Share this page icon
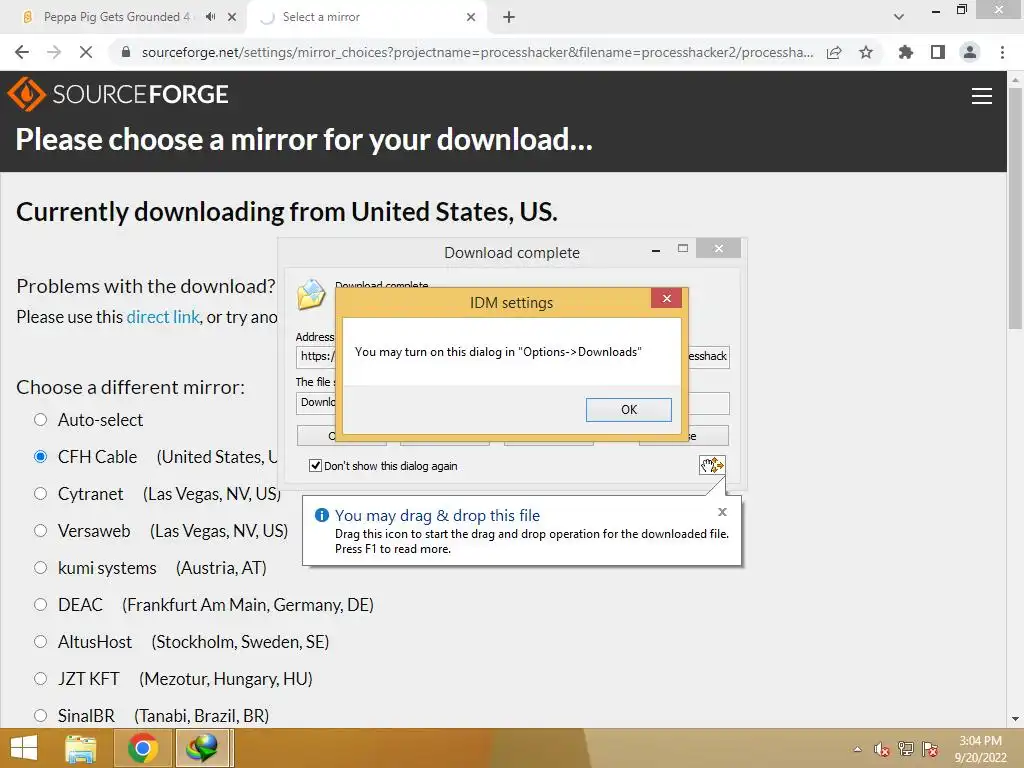1024x768 pixels. coord(834,52)
